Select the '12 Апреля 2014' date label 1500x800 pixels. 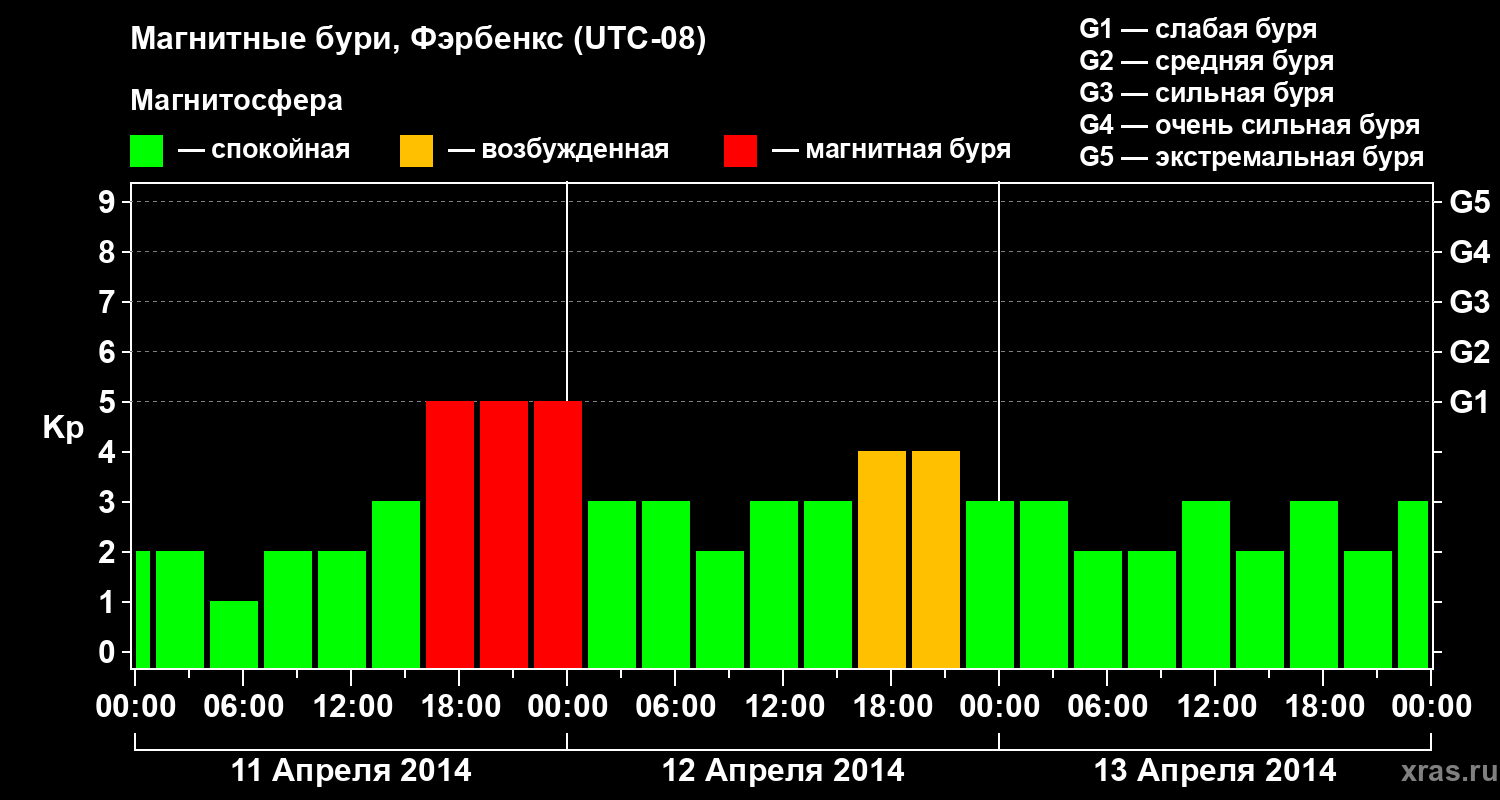pyautogui.click(x=783, y=771)
